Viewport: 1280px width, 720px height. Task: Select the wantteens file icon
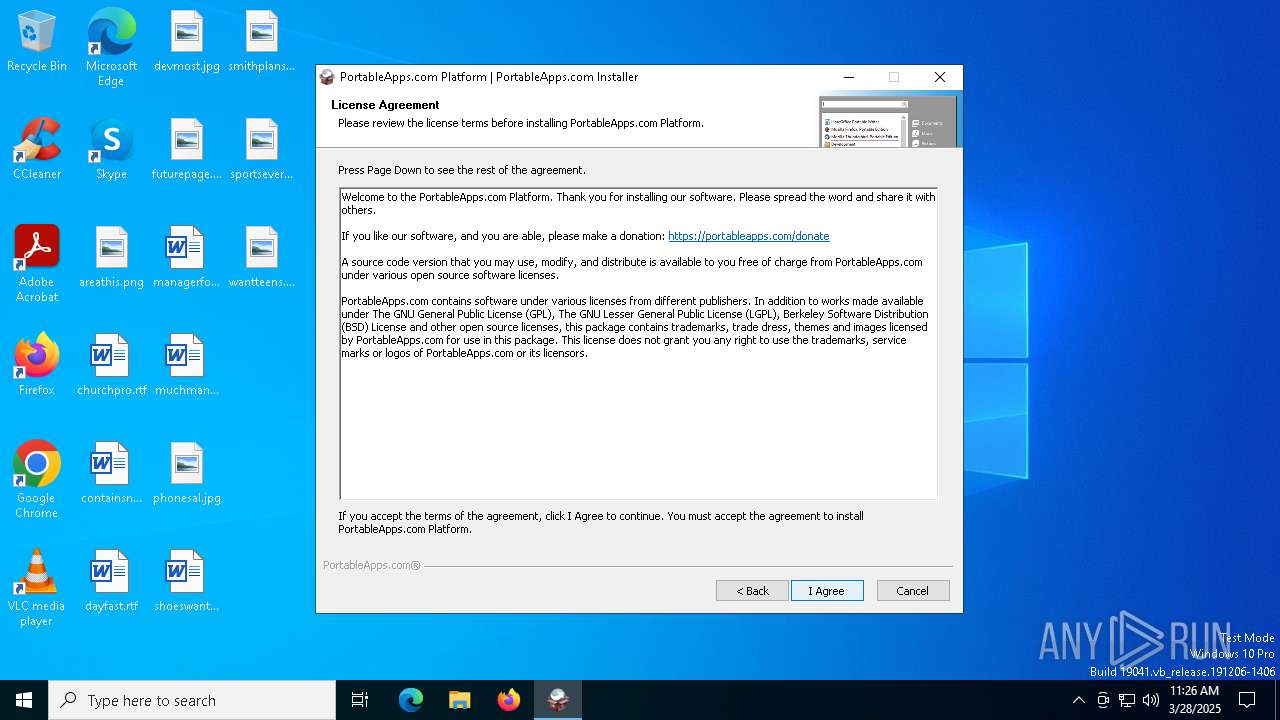click(262, 258)
